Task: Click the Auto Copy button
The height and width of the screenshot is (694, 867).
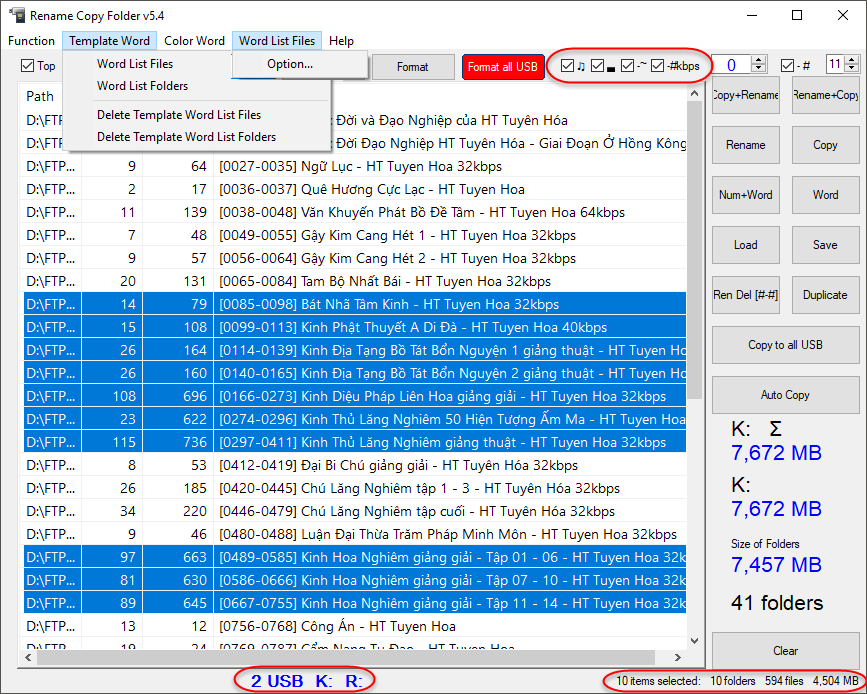Action: pos(785,395)
